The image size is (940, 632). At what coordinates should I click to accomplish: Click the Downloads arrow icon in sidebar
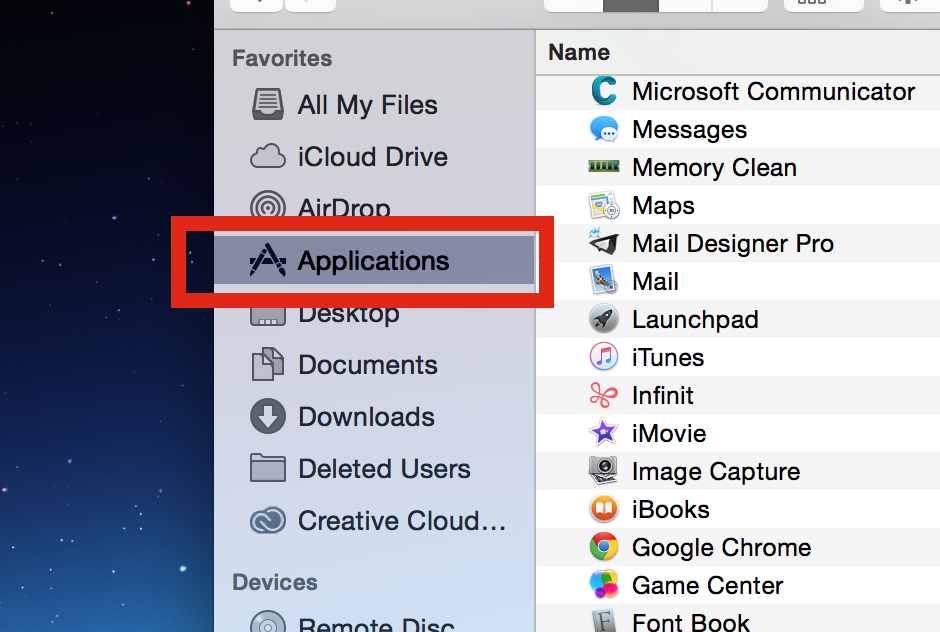pos(267,416)
